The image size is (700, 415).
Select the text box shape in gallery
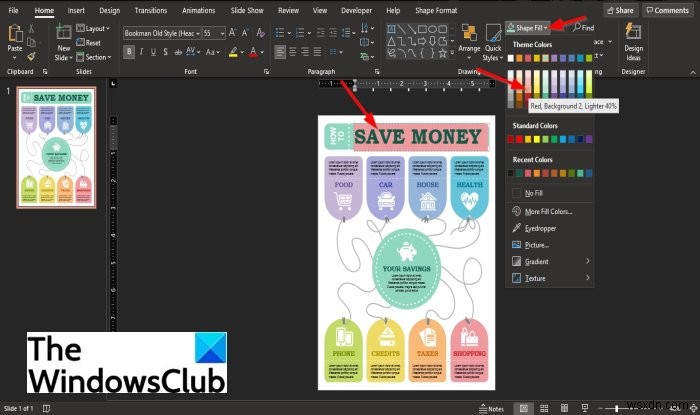[x=392, y=29]
